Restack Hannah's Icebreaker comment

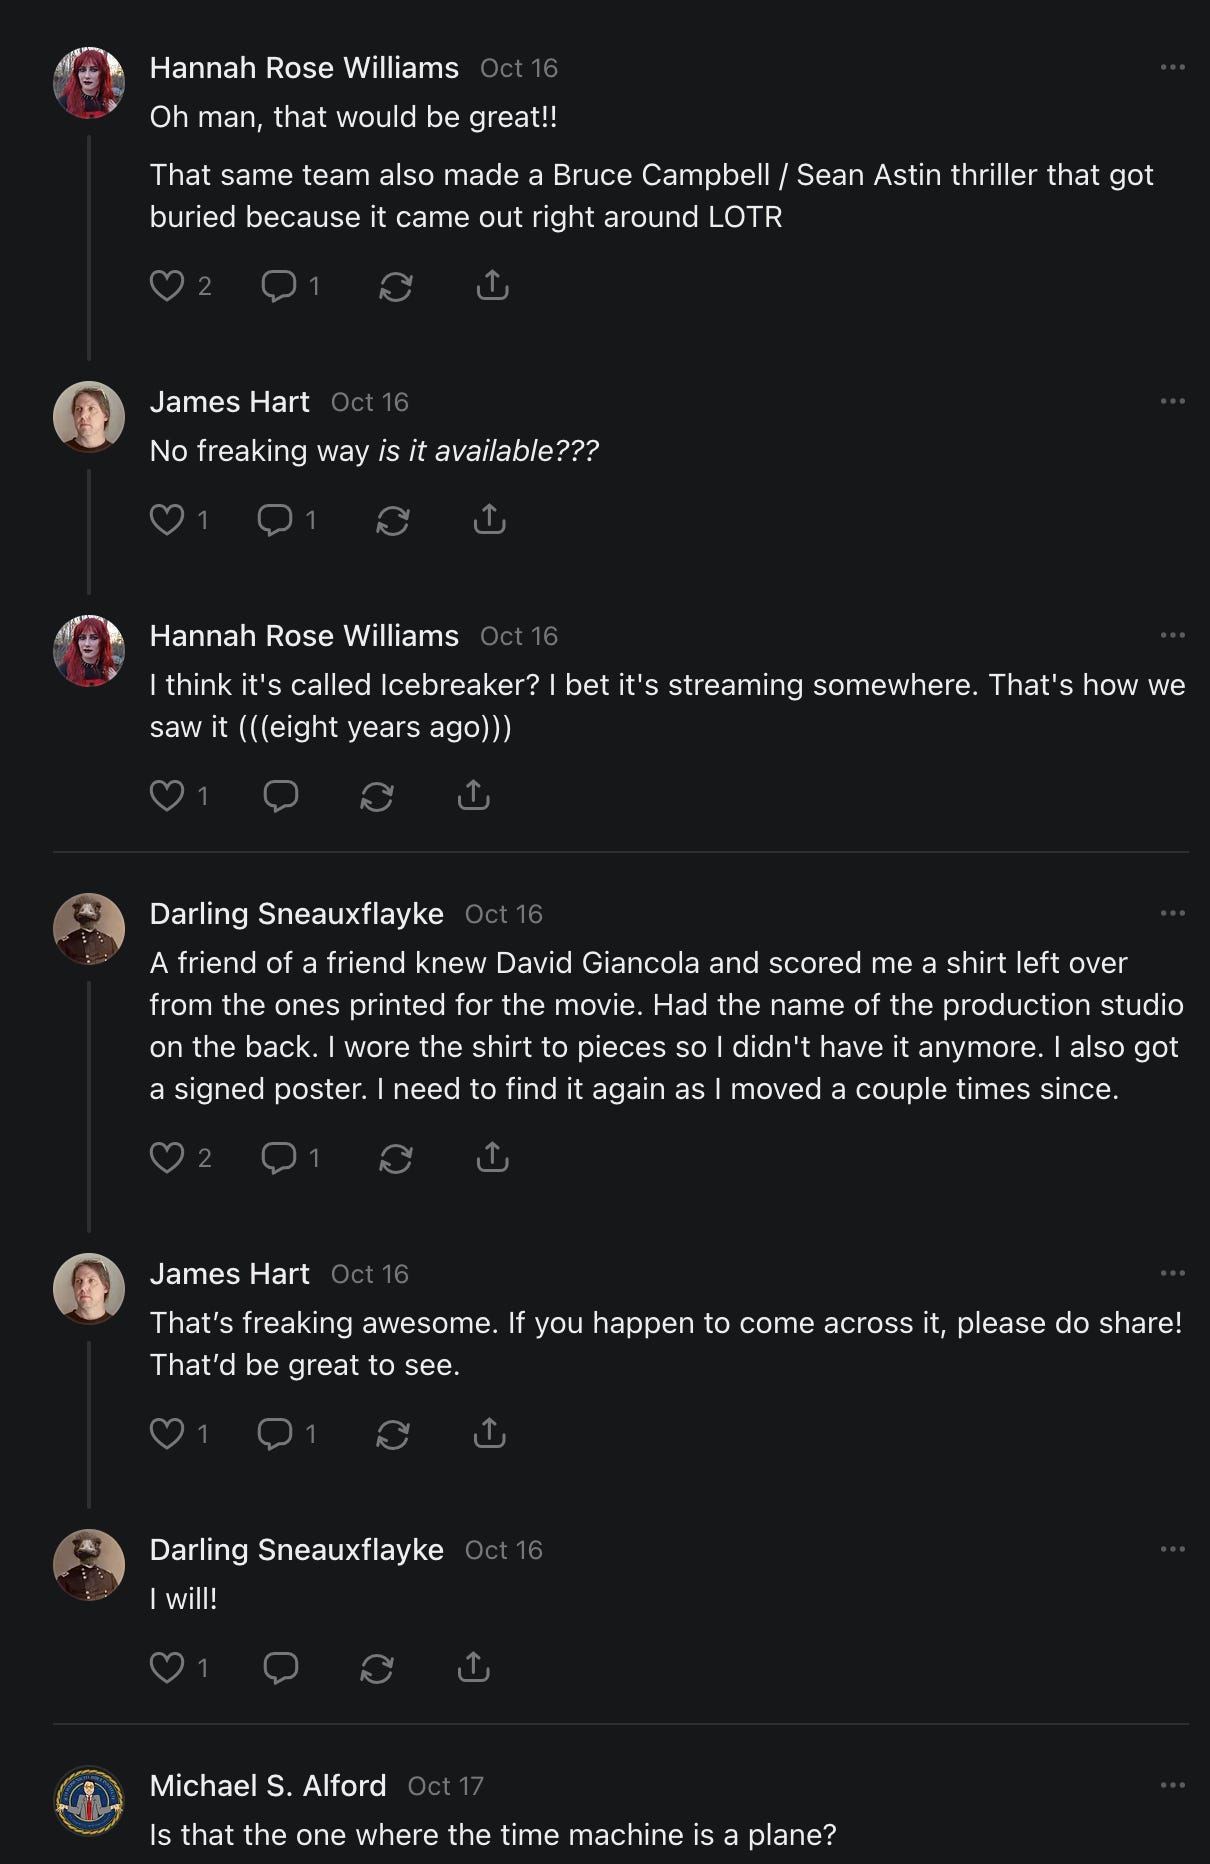point(376,796)
